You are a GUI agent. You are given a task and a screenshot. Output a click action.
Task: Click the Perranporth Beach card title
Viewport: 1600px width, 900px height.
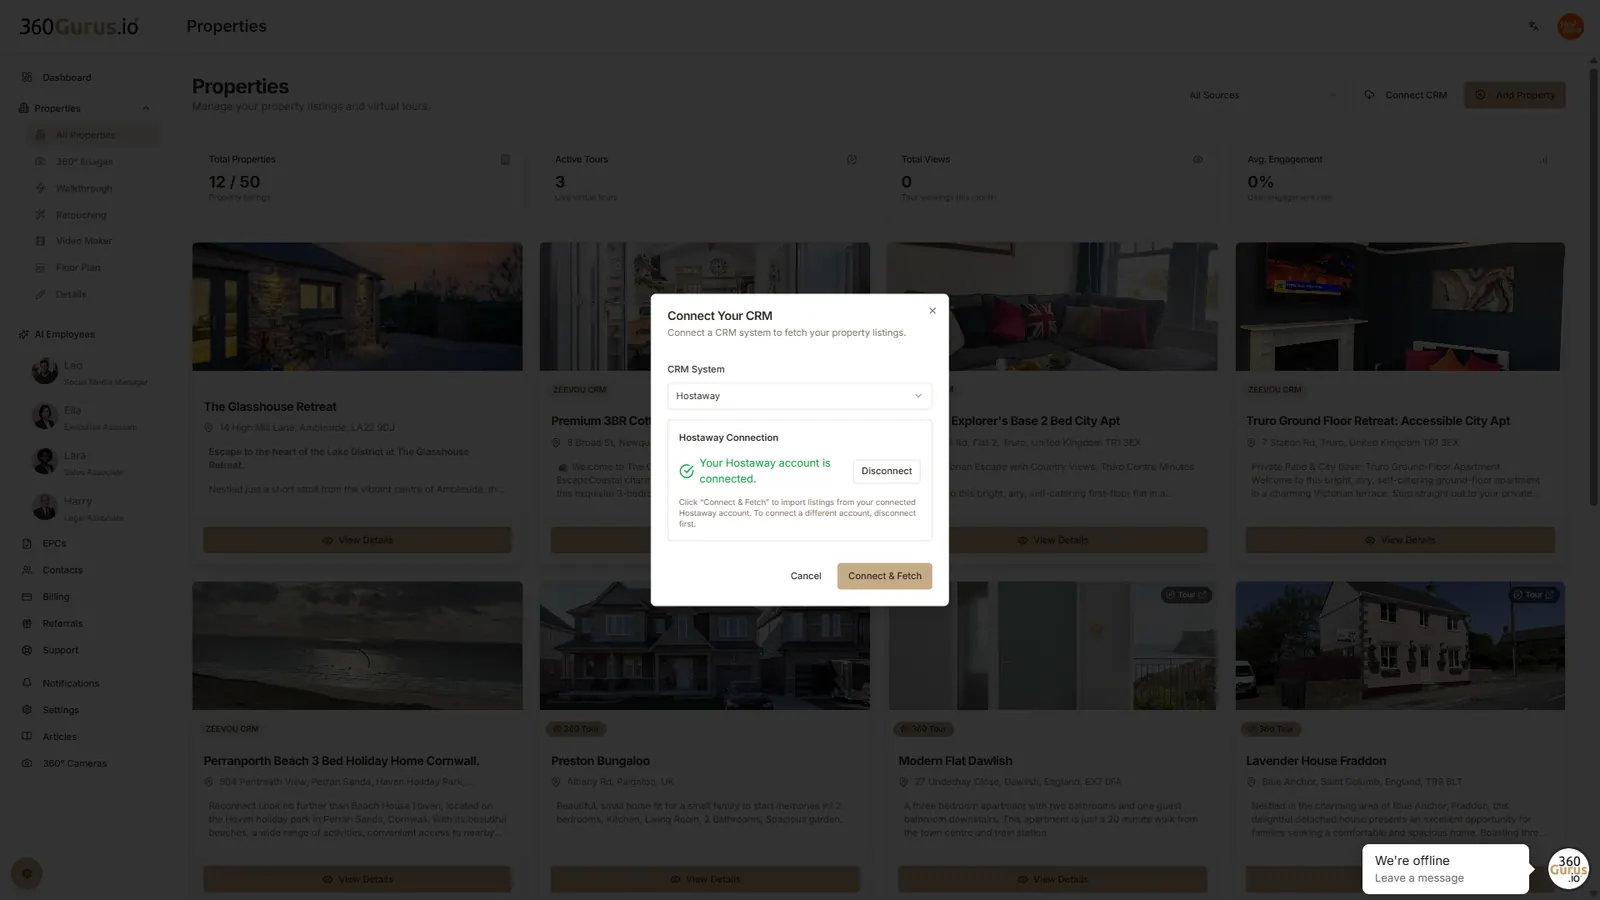[341, 761]
